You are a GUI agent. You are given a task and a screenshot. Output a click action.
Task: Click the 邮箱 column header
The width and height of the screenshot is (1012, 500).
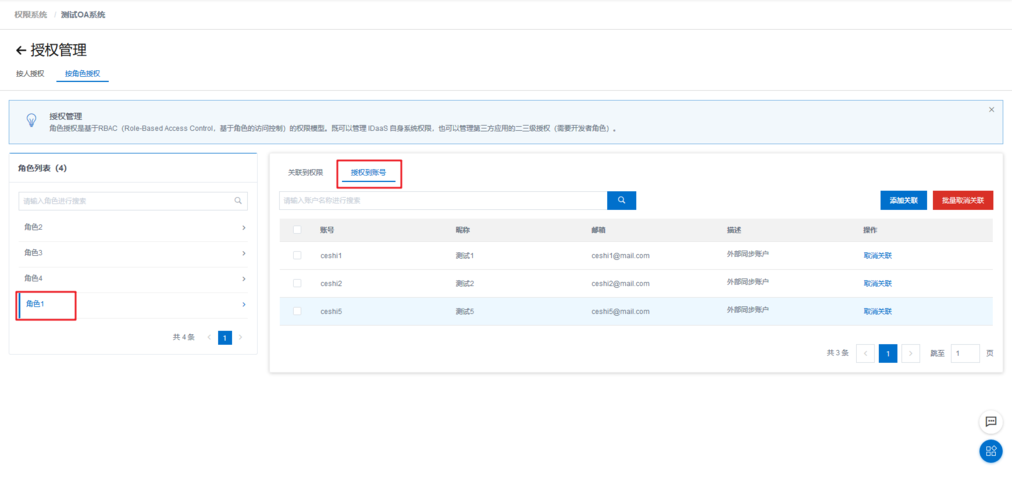point(598,230)
